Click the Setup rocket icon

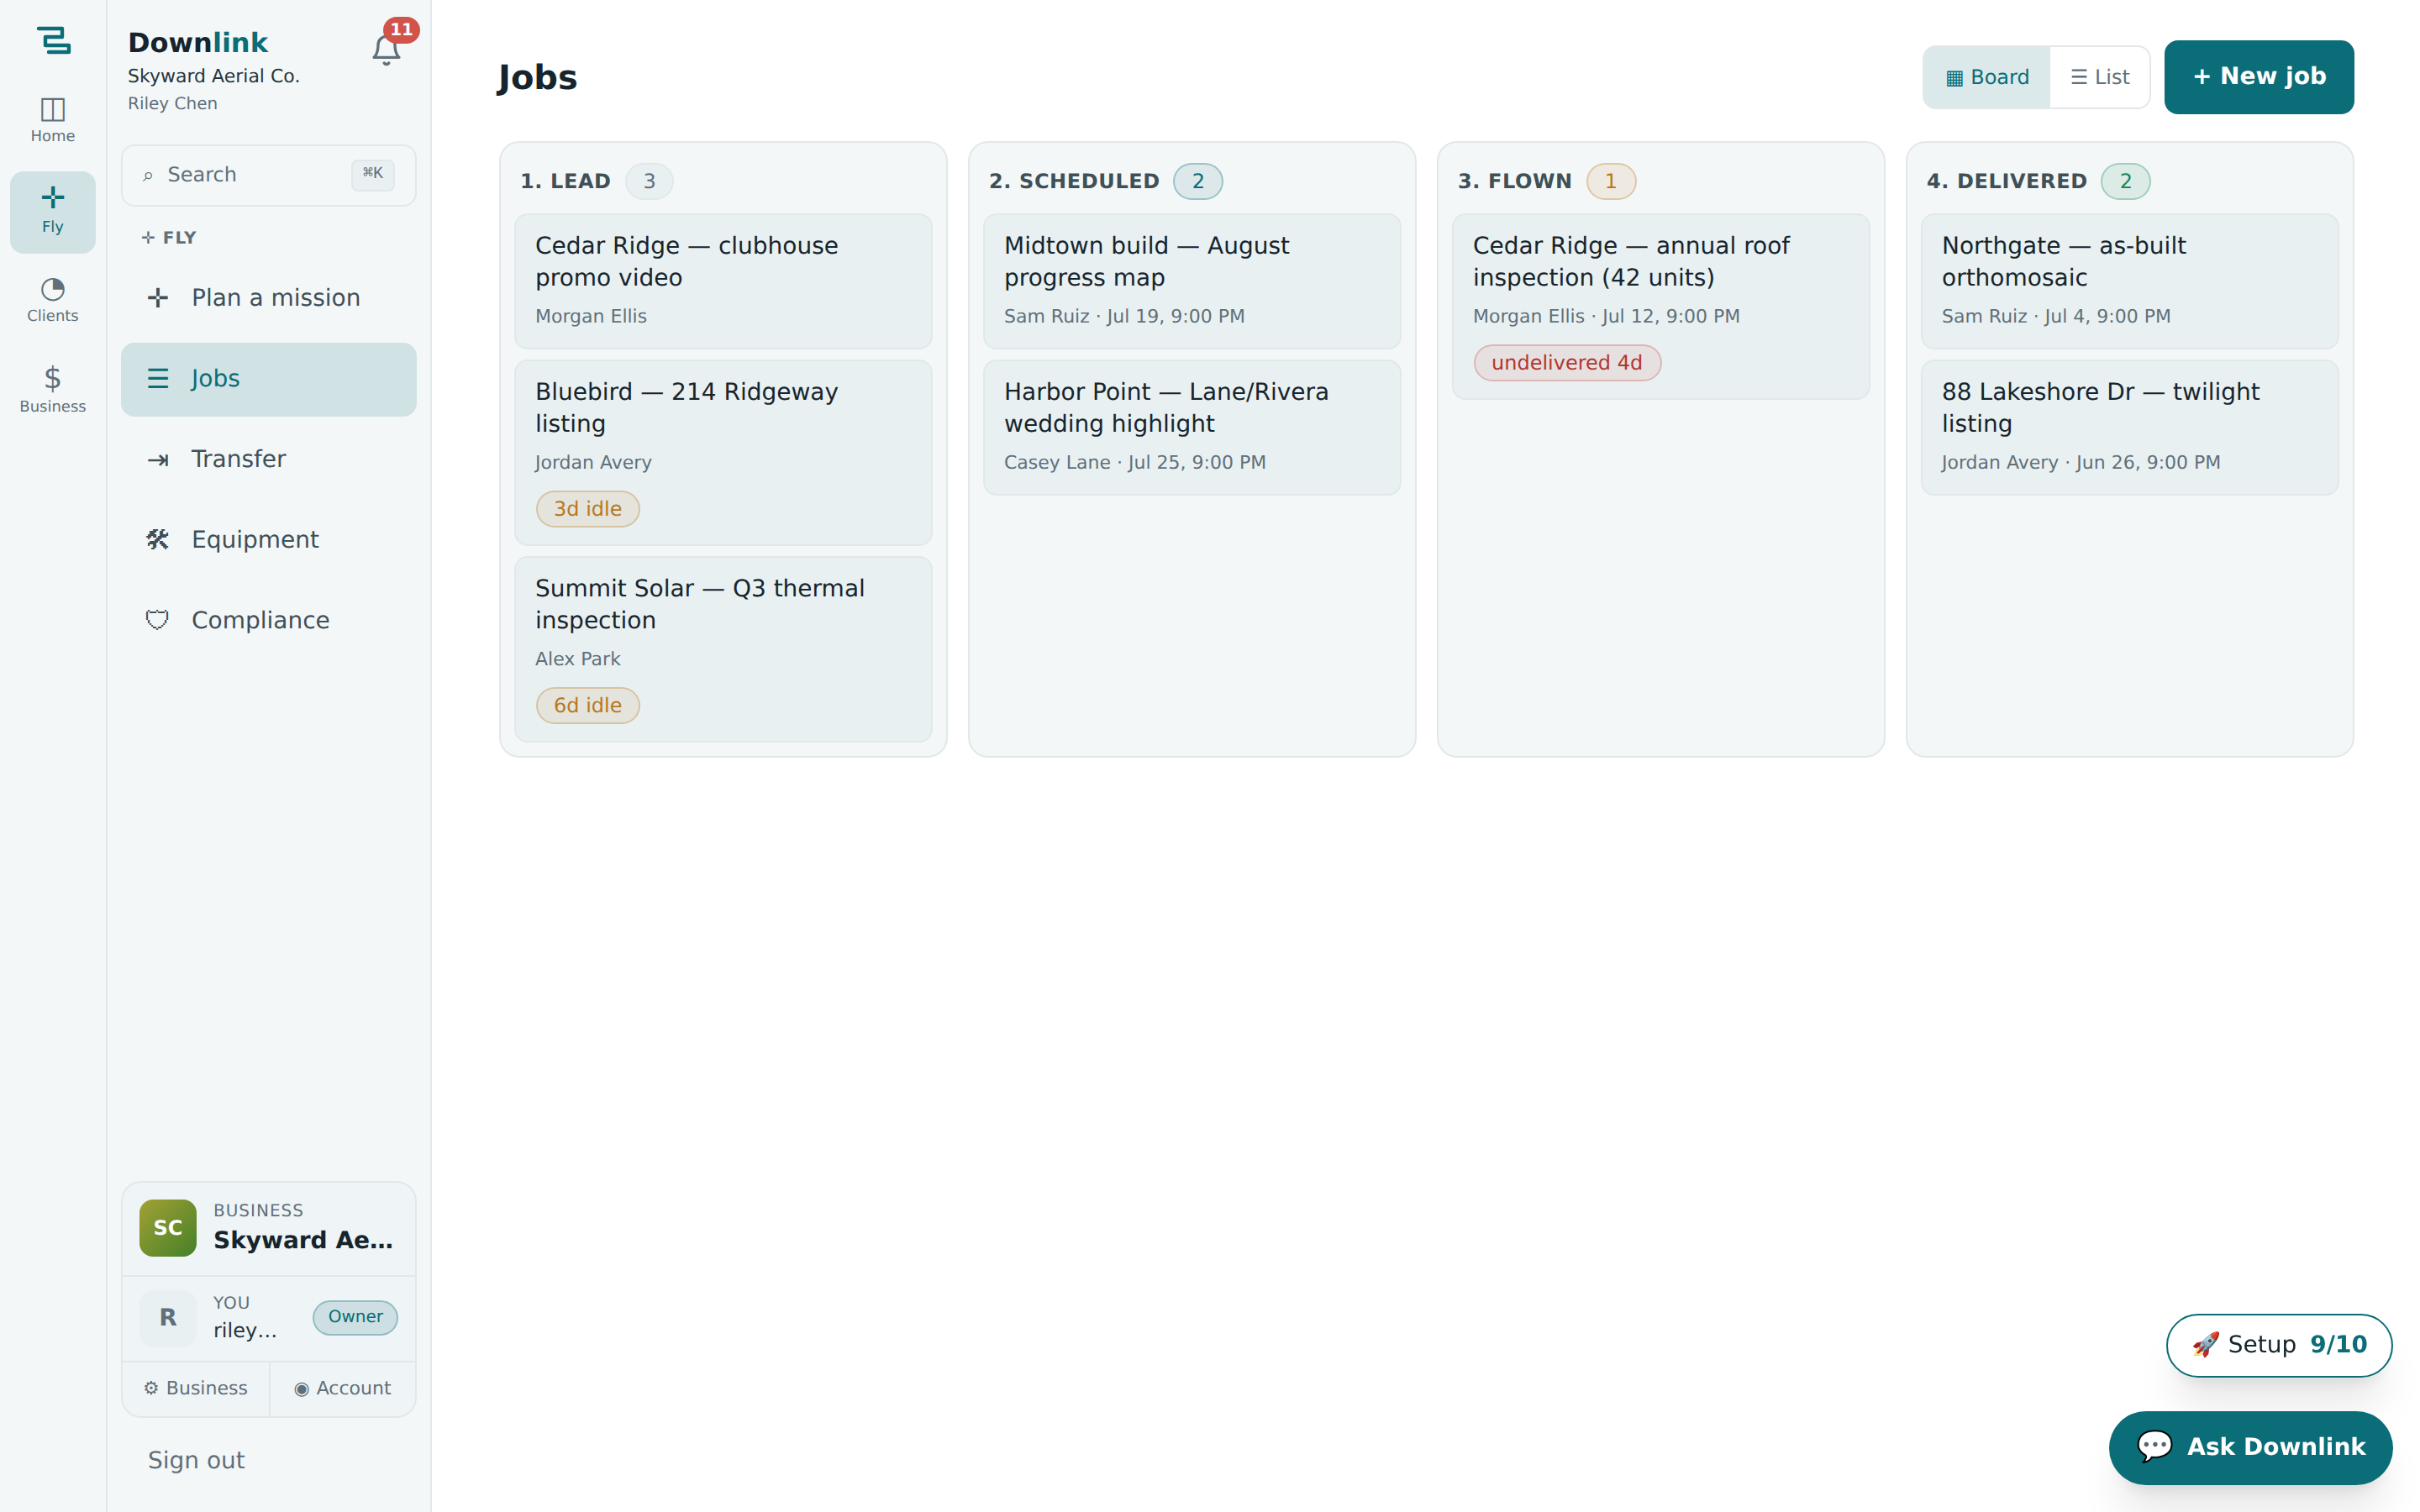click(2205, 1345)
